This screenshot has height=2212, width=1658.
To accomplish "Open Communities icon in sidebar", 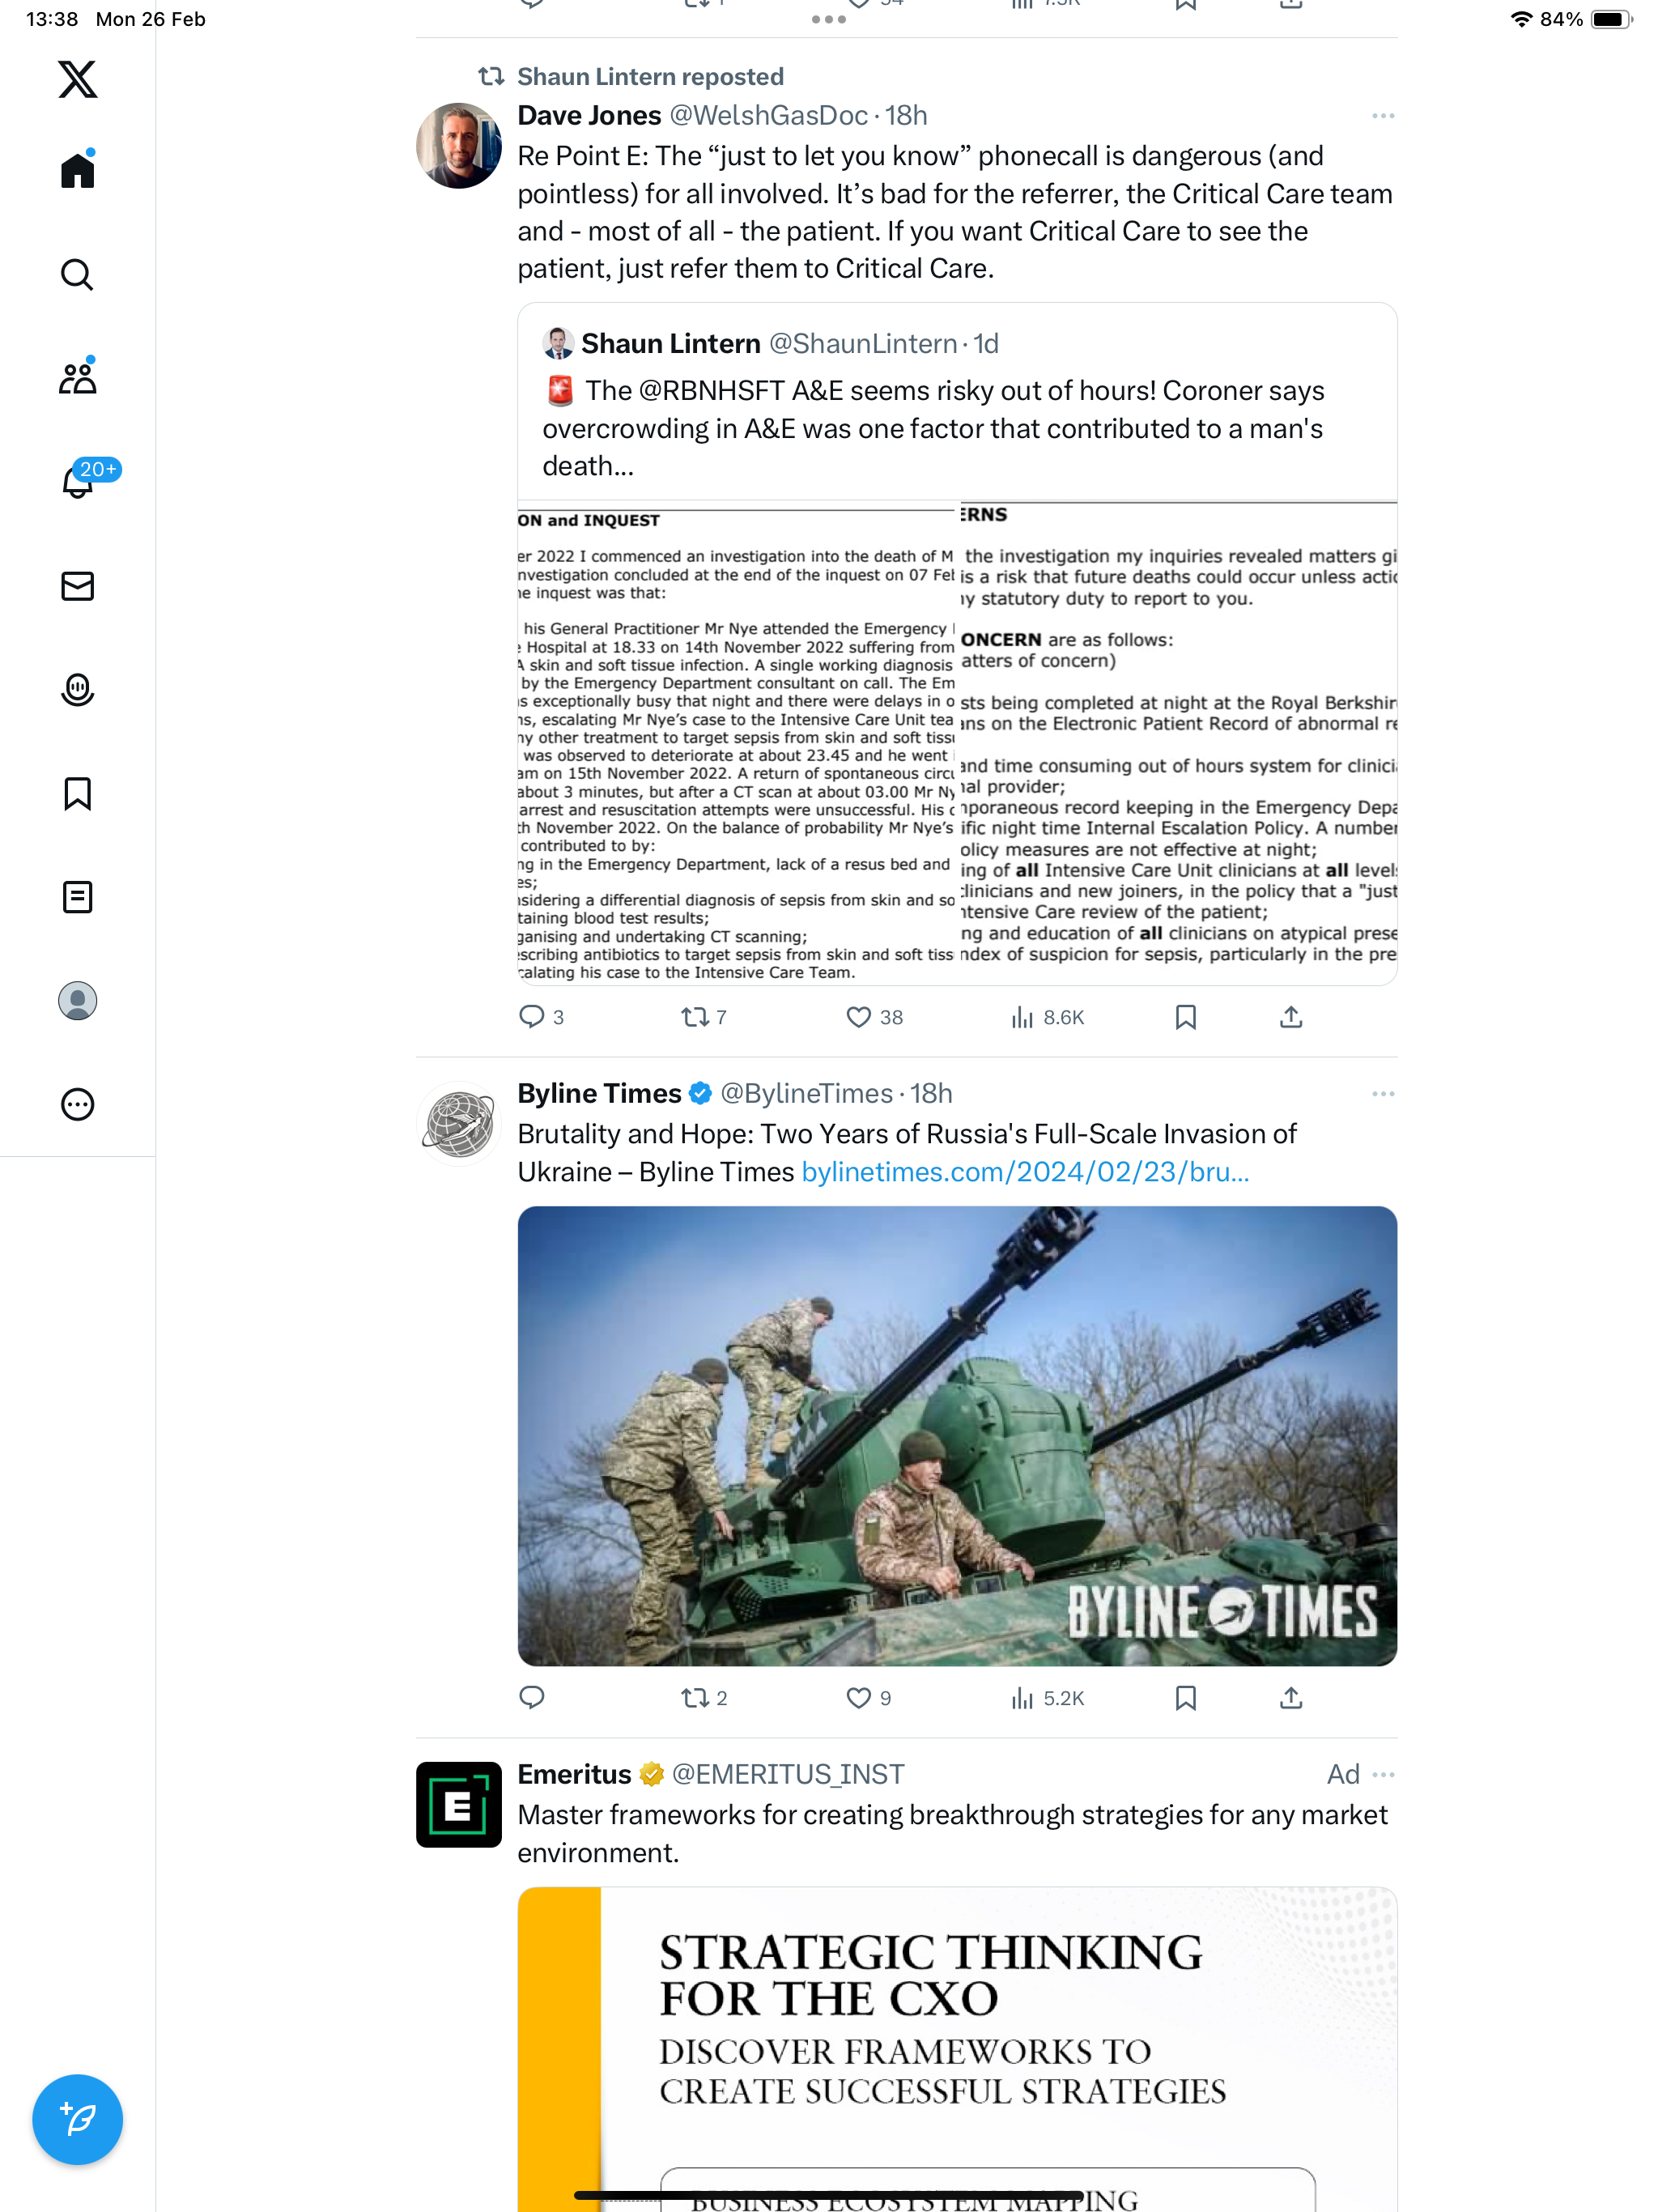I will pos(77,378).
